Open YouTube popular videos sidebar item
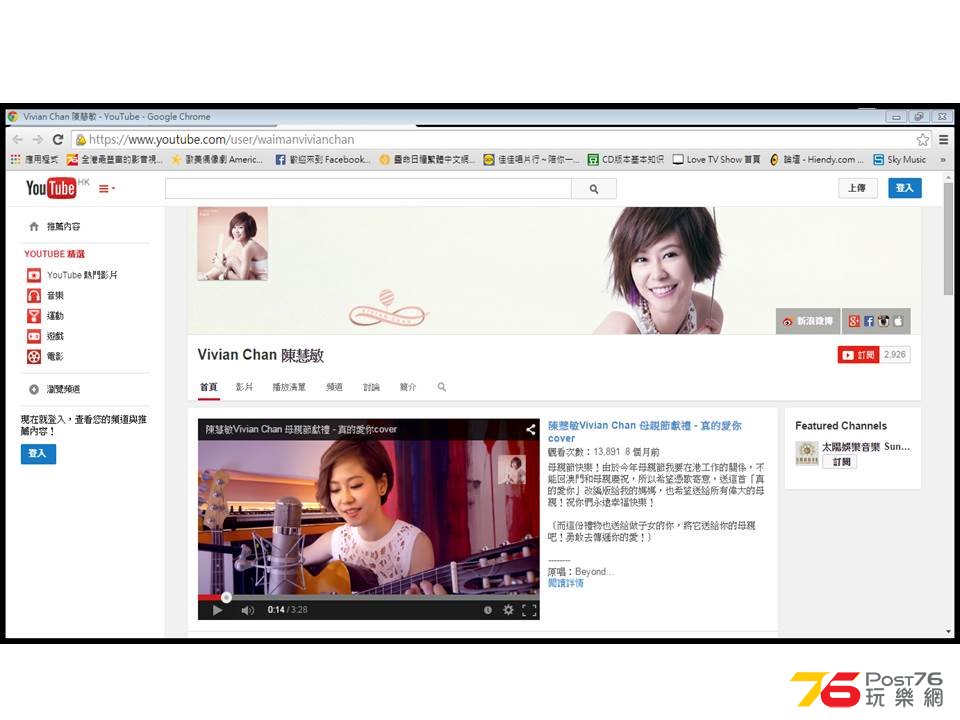 72,275
